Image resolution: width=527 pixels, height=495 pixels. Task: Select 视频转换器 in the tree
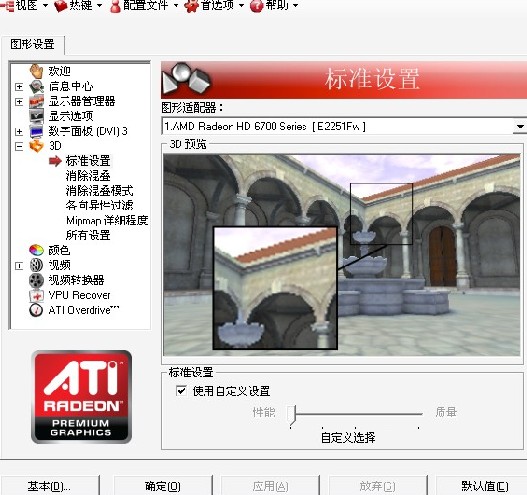point(76,280)
